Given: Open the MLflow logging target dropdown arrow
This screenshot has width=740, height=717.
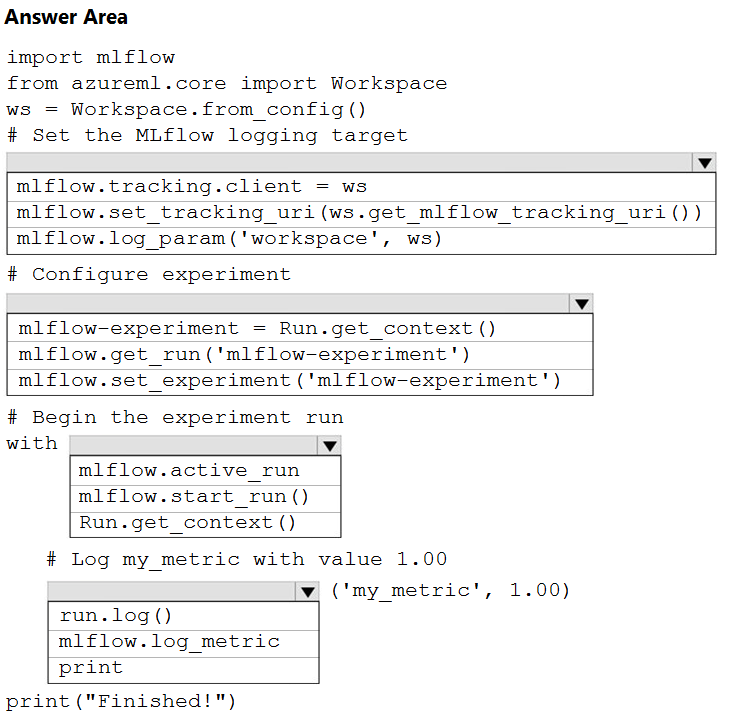Looking at the screenshot, I should (x=704, y=163).
